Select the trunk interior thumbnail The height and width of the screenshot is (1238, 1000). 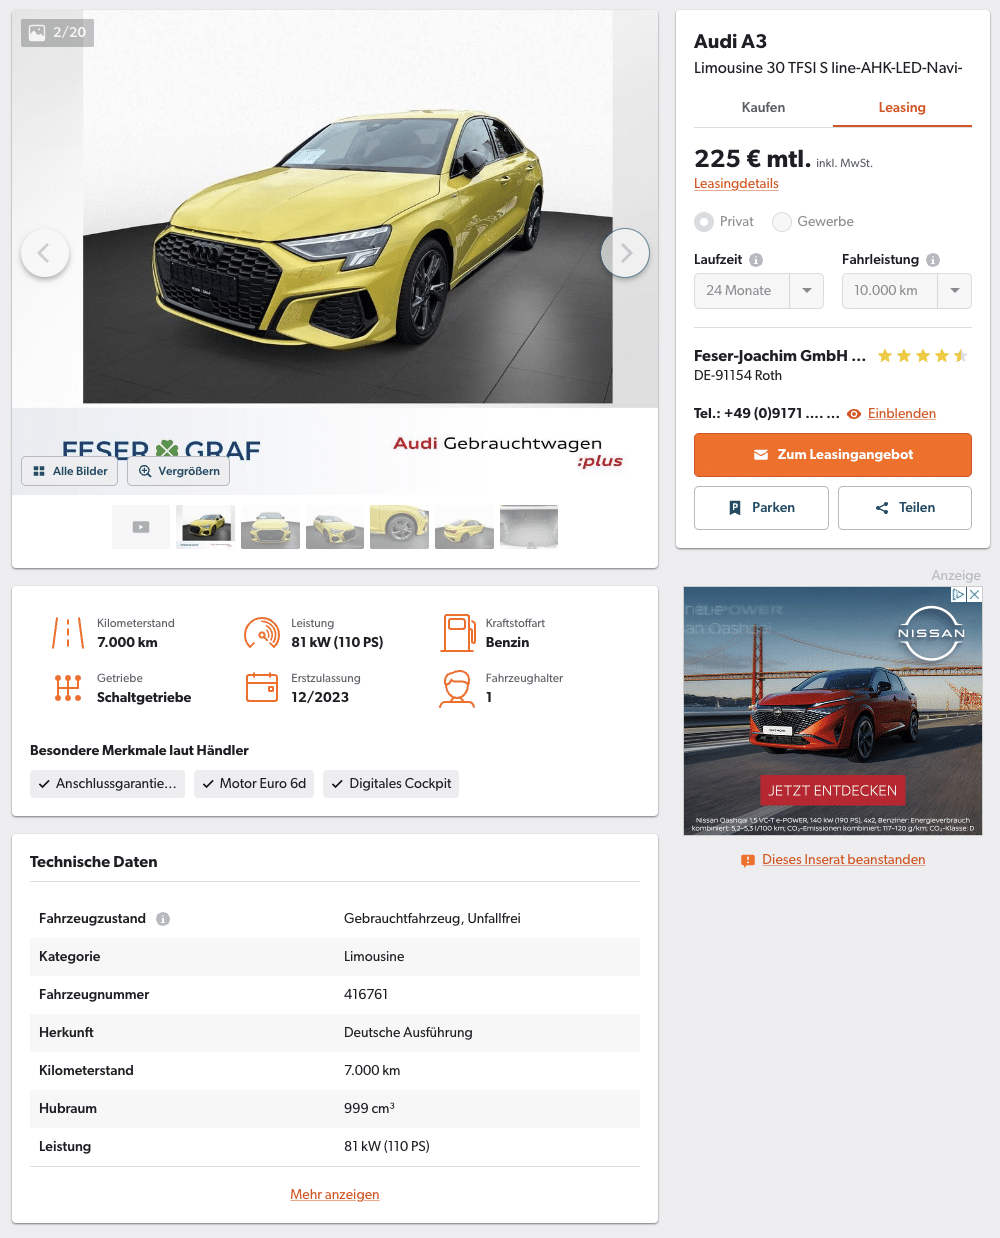pyautogui.click(x=529, y=527)
